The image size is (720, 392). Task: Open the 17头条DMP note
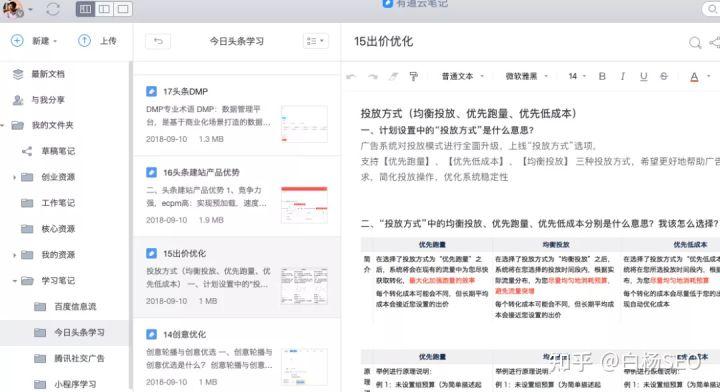[x=236, y=115]
